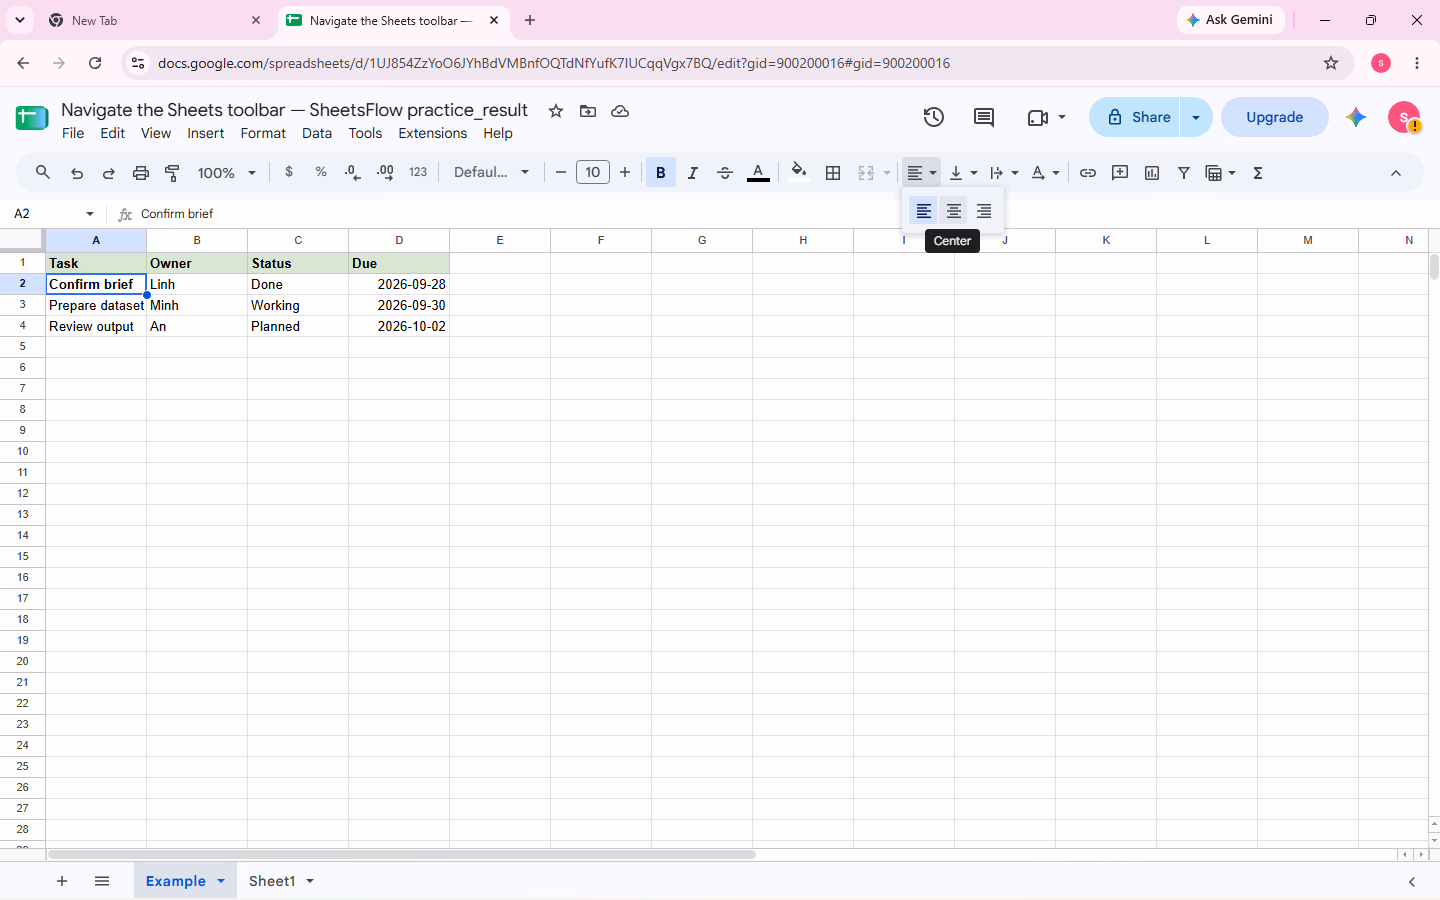Open the Extensions menu
1440x900 pixels.
point(433,133)
